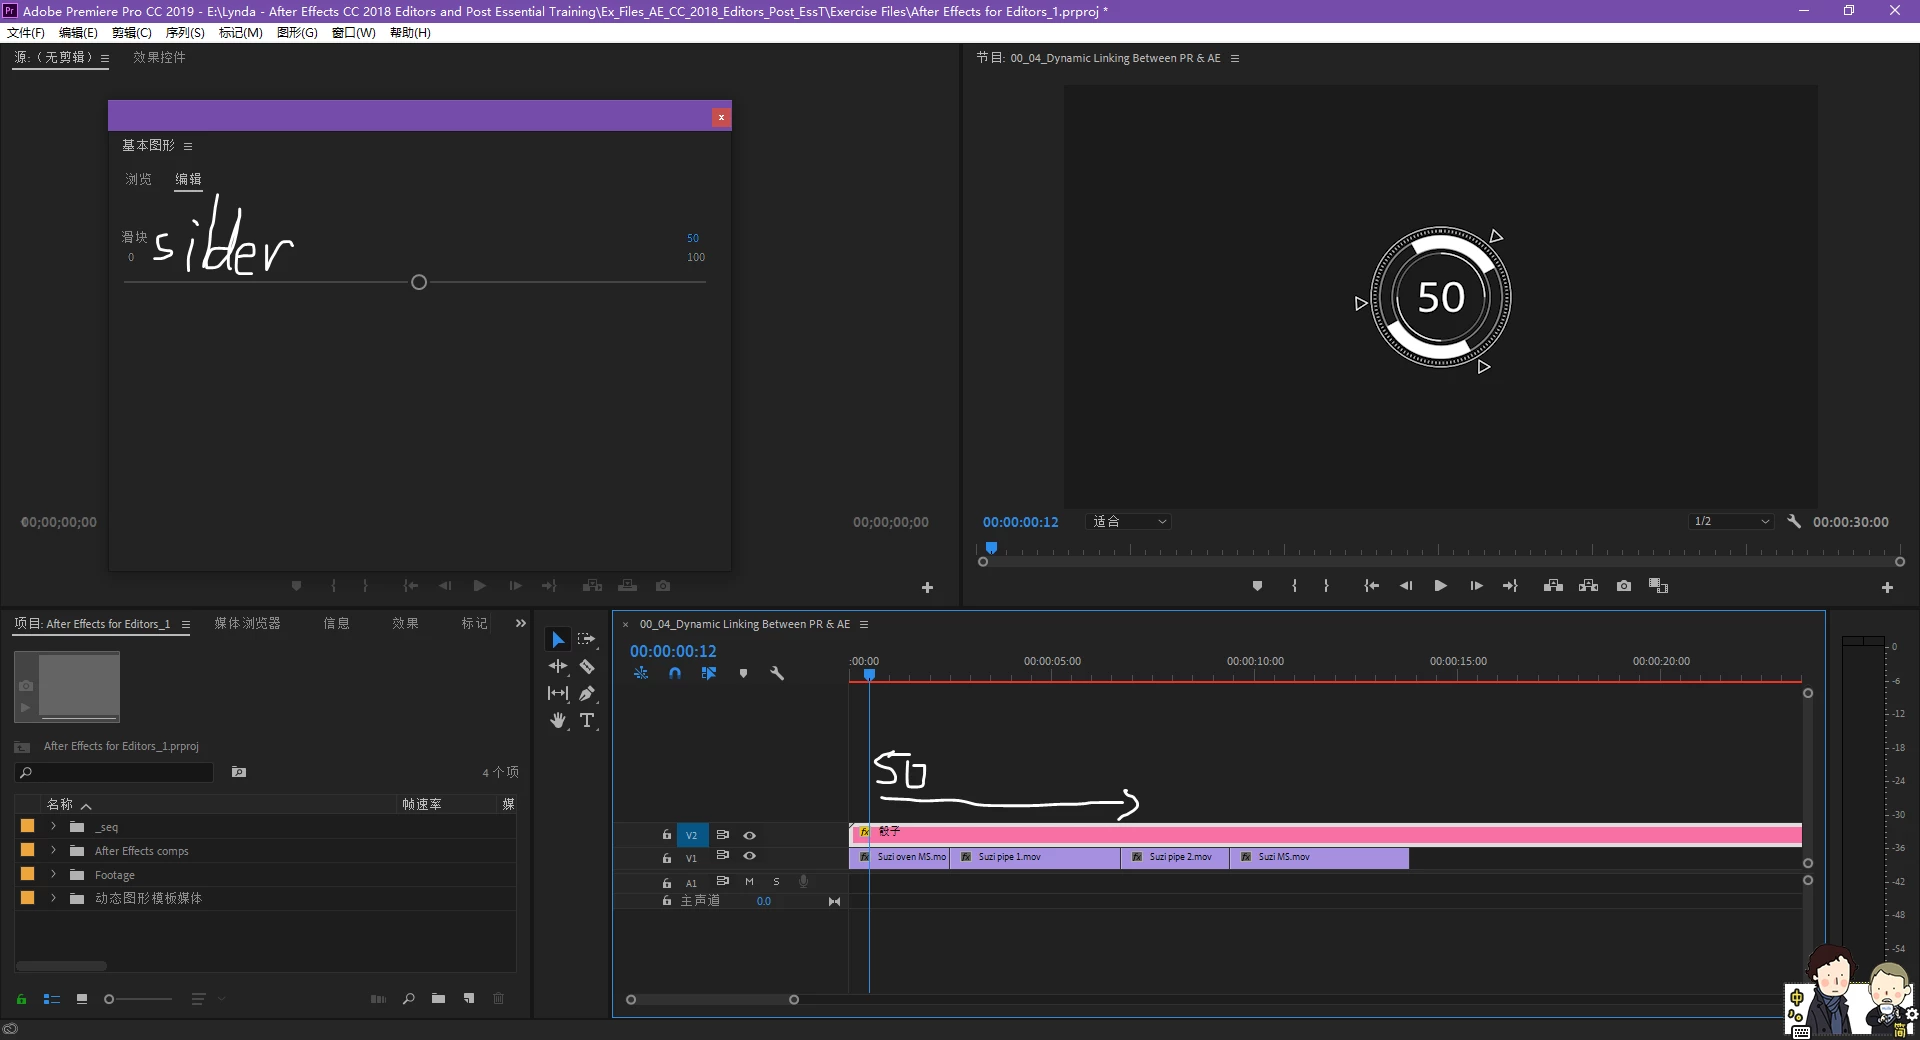Screen dimensions: 1920x1040
Task: Select the Hand tool
Action: point(558,720)
